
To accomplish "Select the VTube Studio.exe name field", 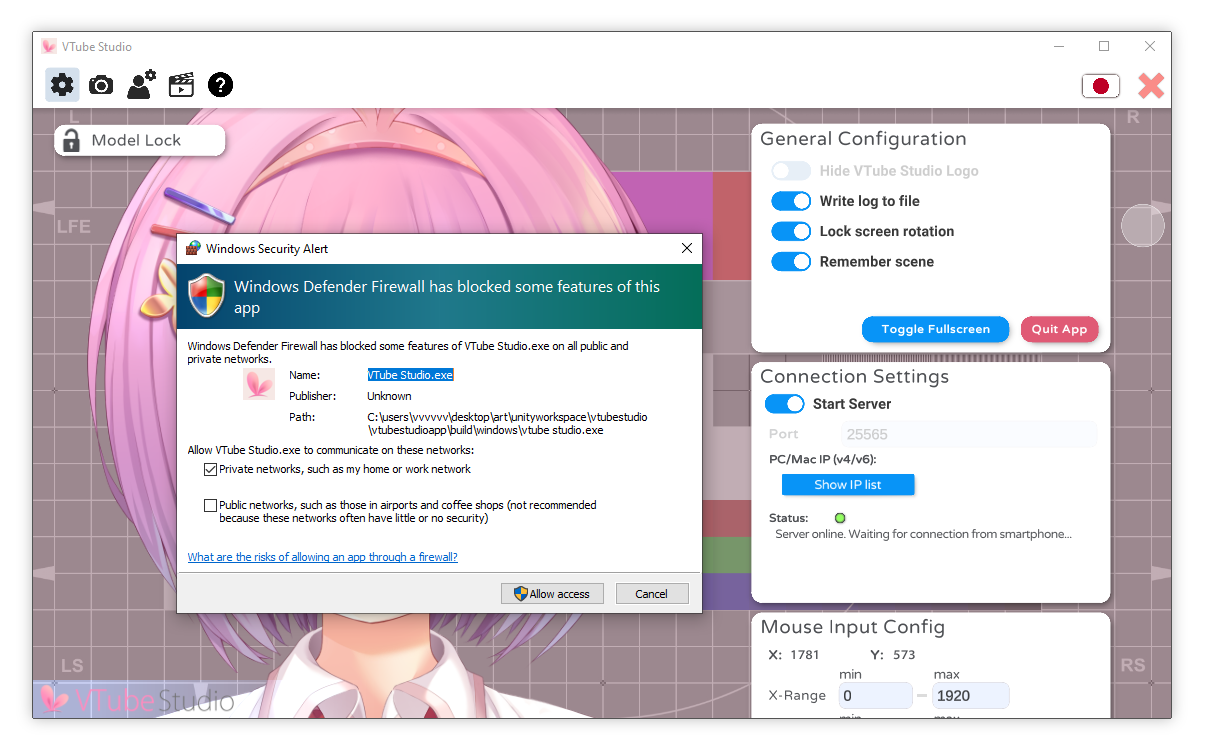I will point(411,375).
